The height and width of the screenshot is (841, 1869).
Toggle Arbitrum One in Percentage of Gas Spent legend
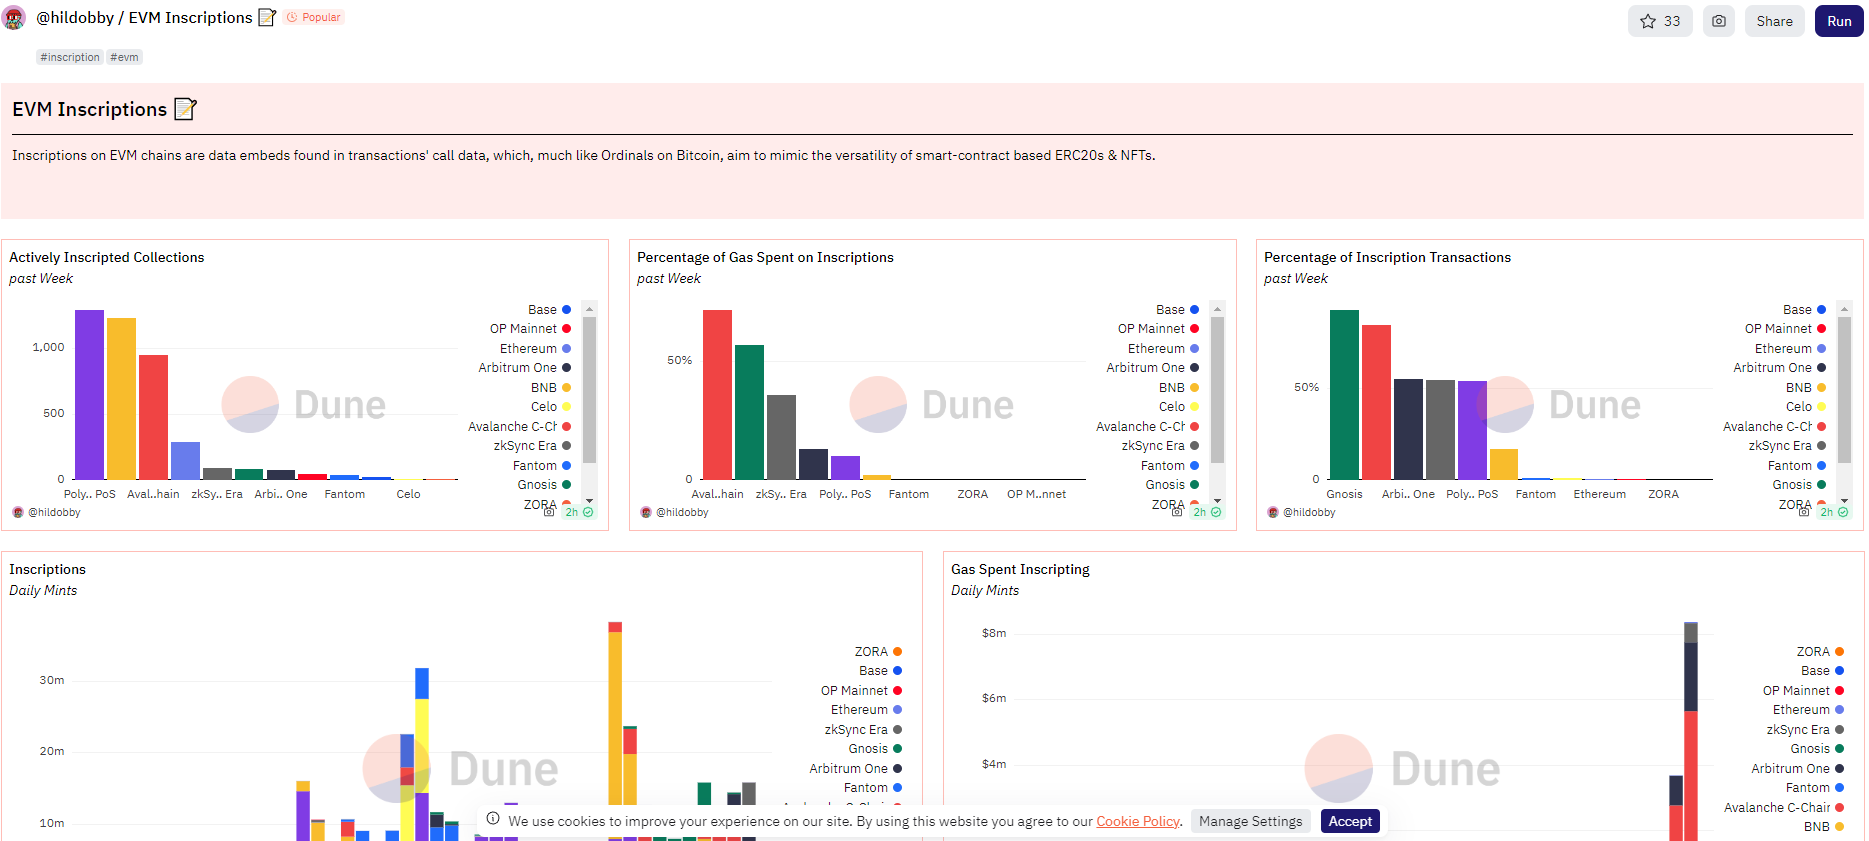pos(1152,368)
